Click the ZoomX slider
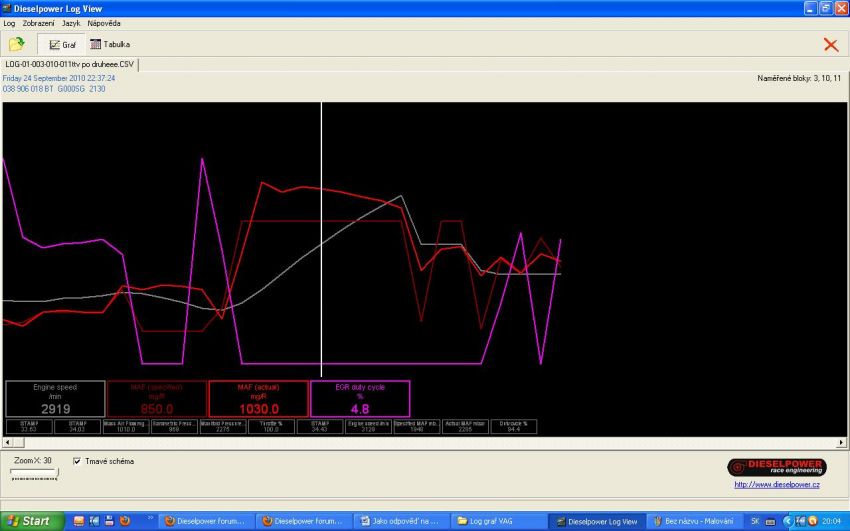The image size is (850, 531). pos(34,476)
